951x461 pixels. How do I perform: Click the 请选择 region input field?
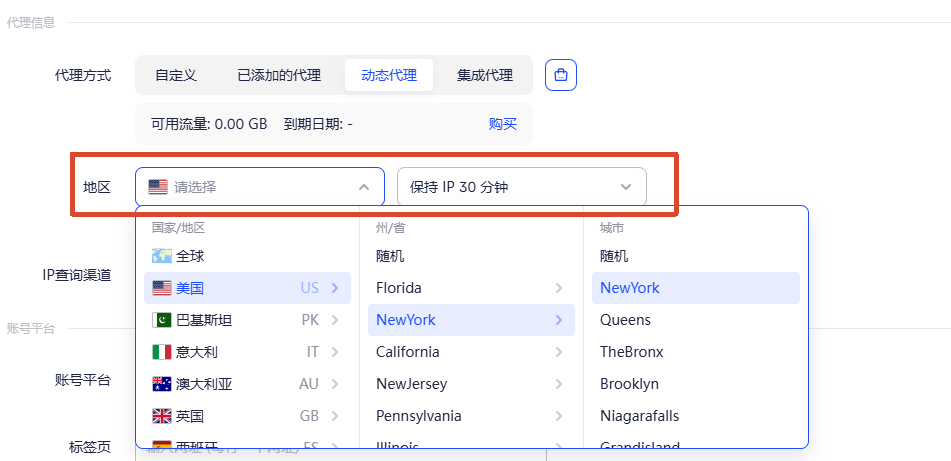click(260, 187)
